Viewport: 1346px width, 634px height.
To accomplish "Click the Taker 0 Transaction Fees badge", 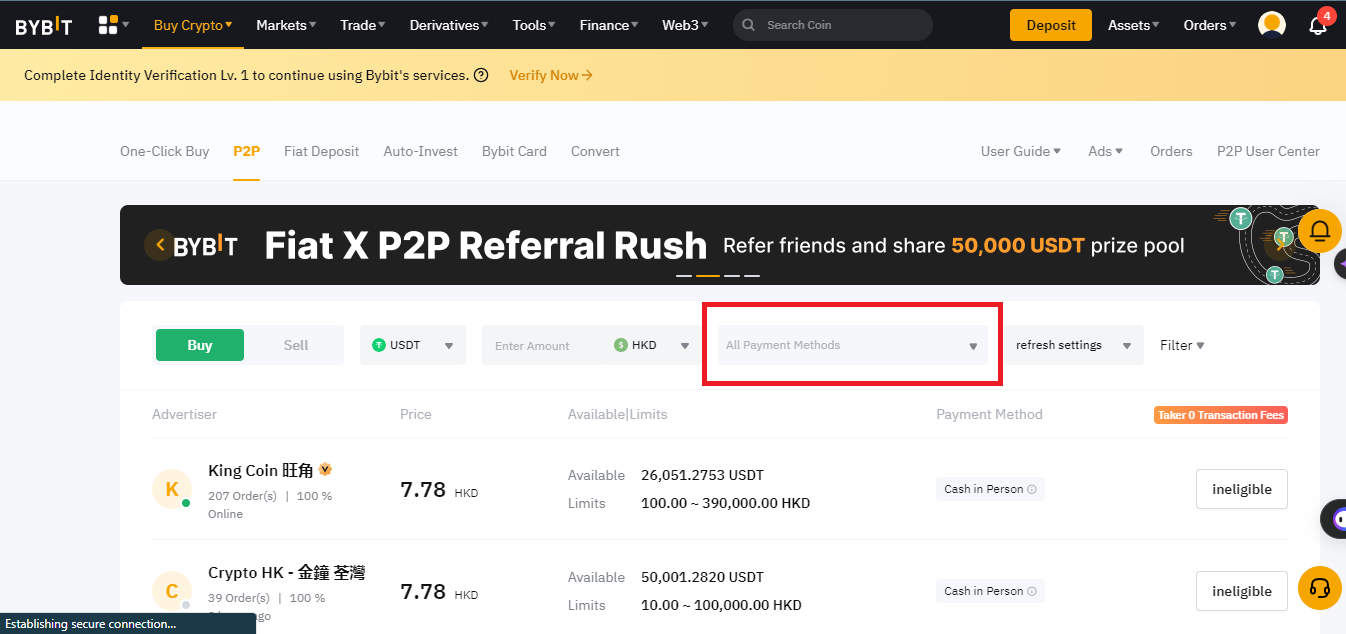I will pos(1221,415).
